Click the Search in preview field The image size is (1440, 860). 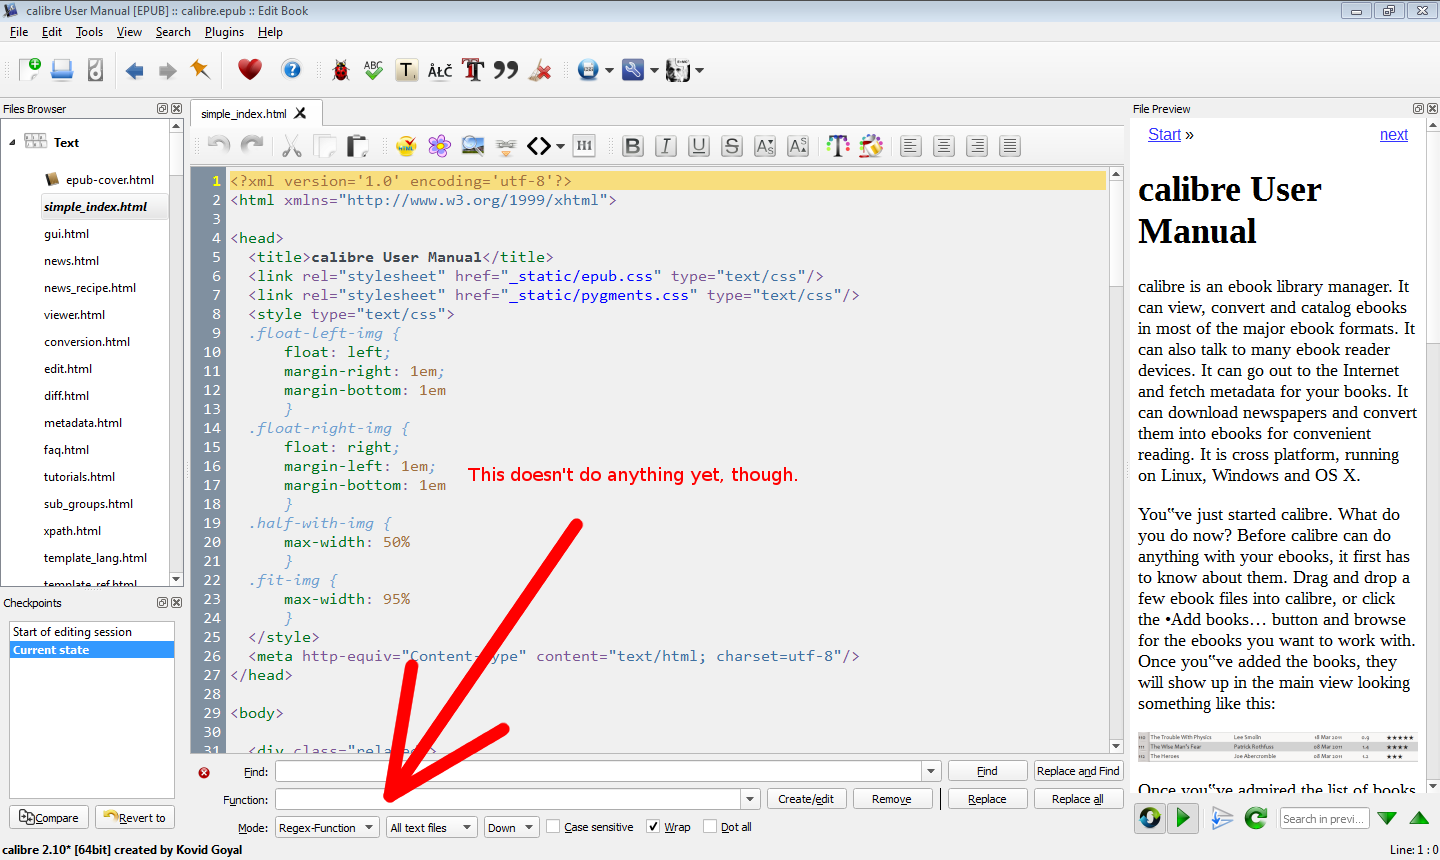pos(1323,818)
